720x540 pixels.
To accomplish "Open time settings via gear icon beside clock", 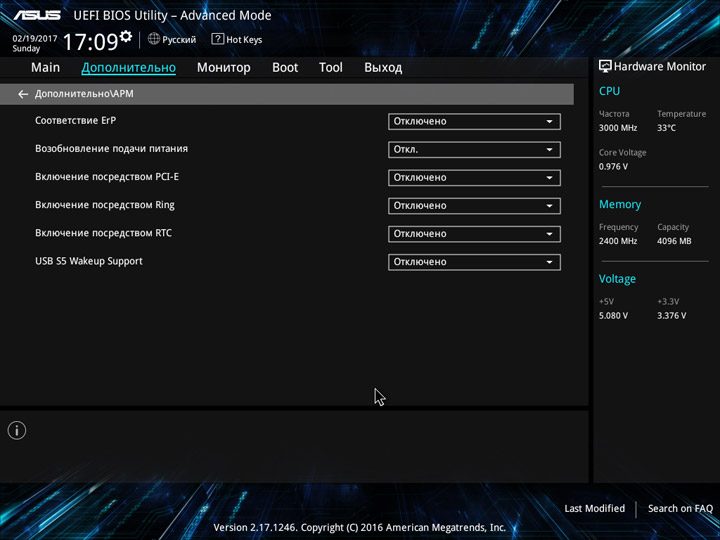I will 126,36.
